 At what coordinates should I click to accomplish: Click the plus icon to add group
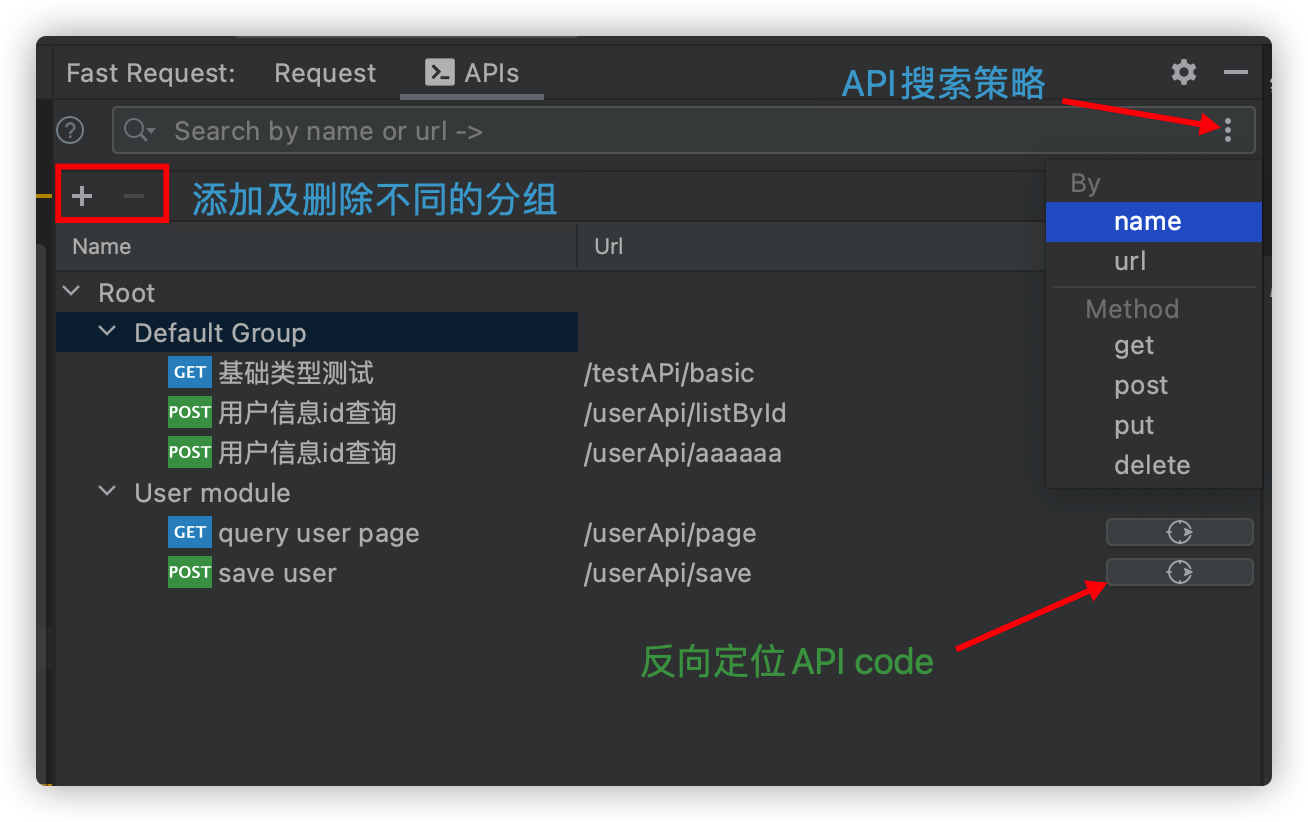tap(82, 196)
